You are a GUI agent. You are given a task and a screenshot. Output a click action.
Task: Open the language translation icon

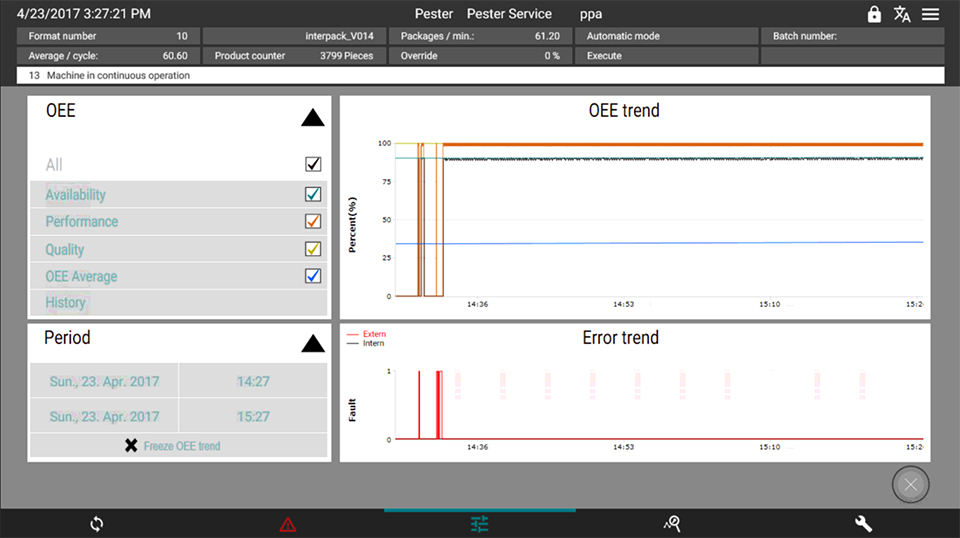click(x=902, y=14)
